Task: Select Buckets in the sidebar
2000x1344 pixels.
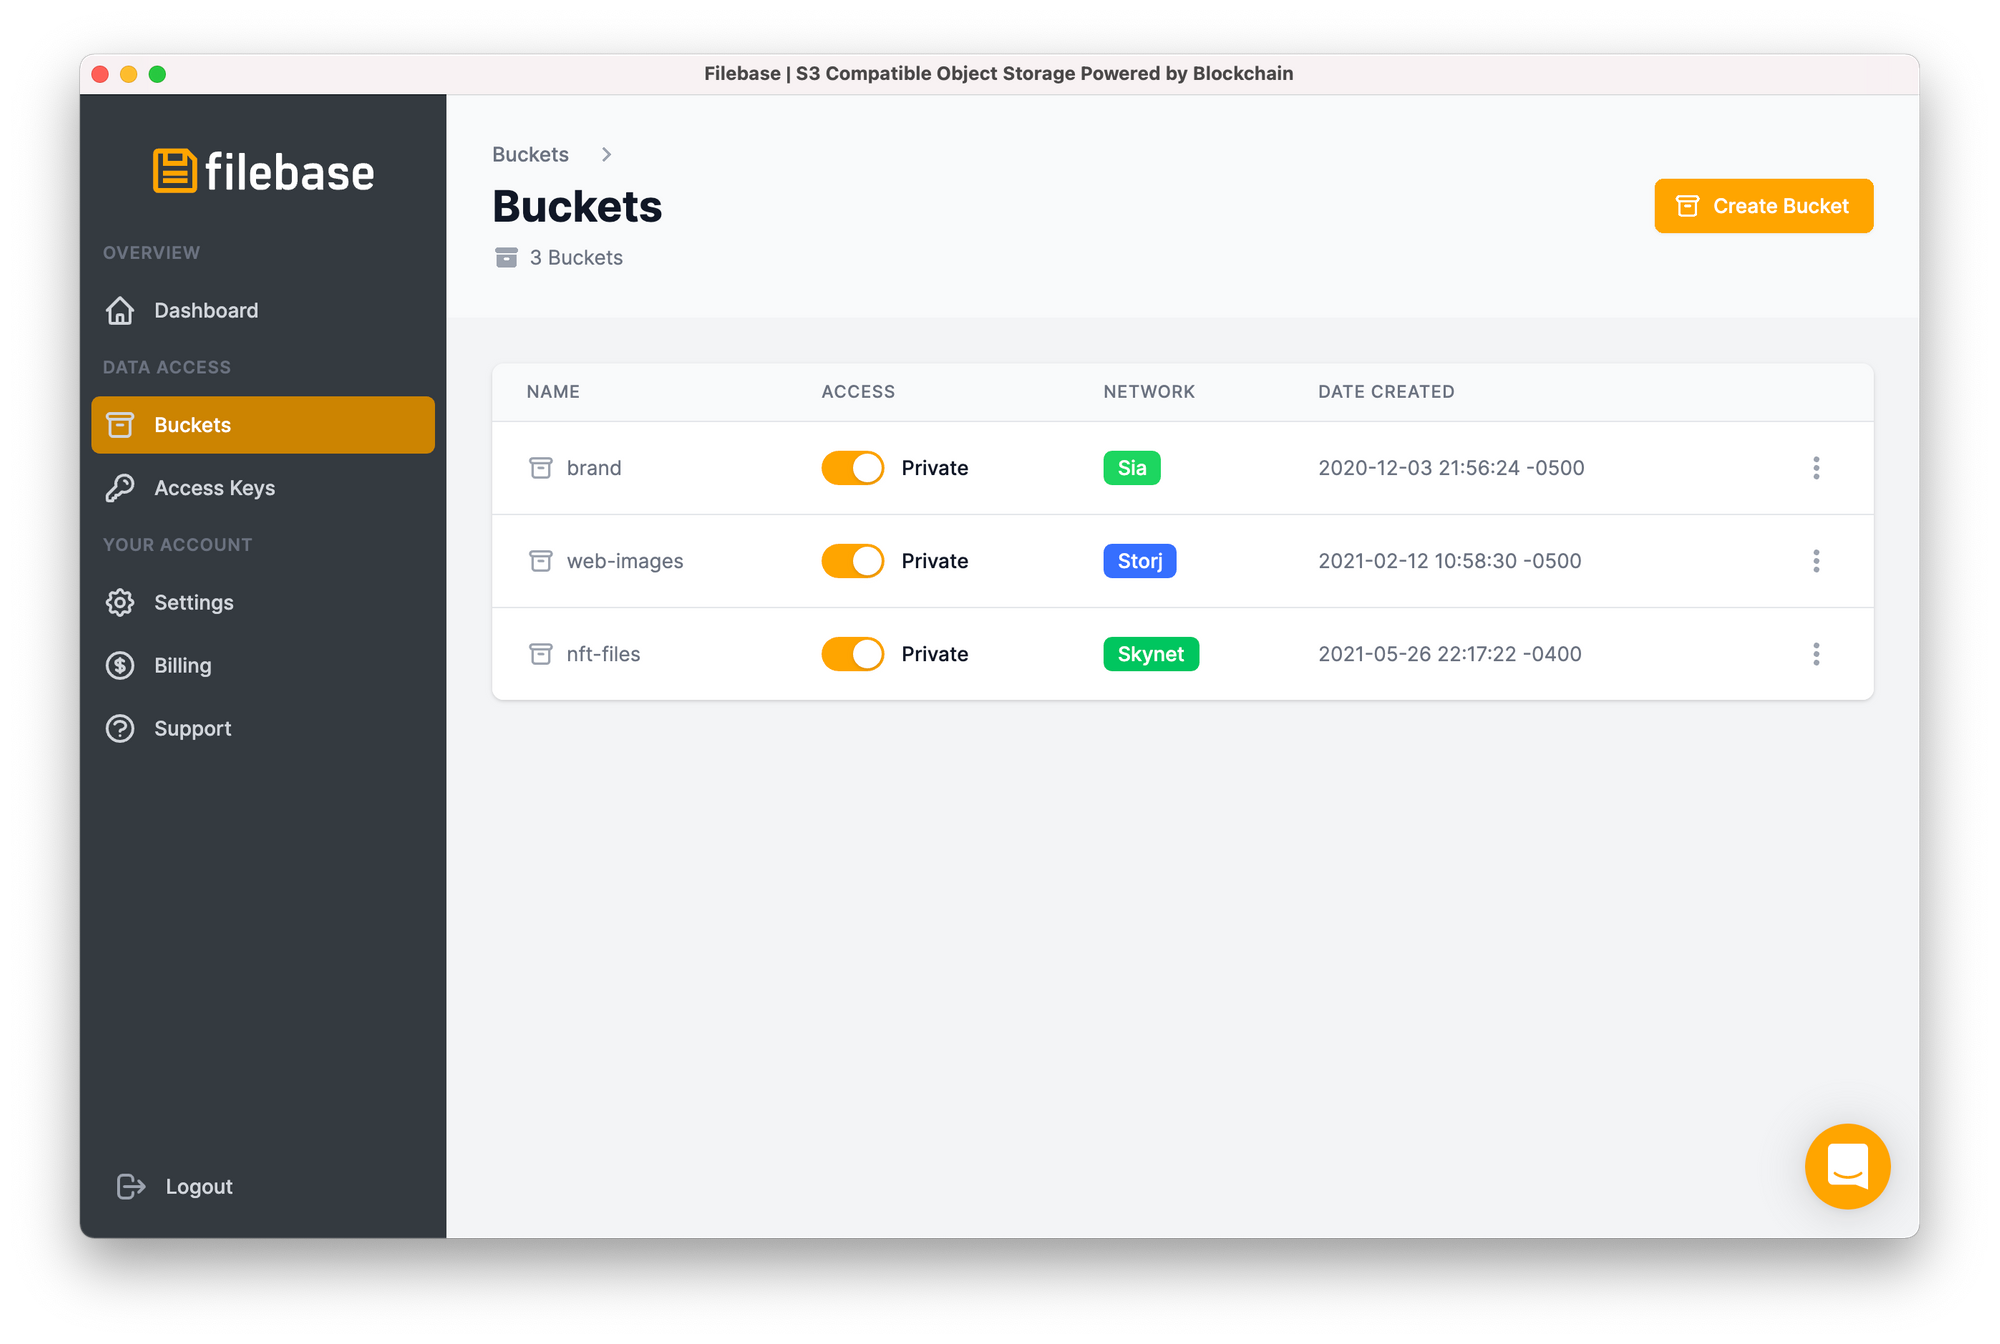Action: coord(263,425)
